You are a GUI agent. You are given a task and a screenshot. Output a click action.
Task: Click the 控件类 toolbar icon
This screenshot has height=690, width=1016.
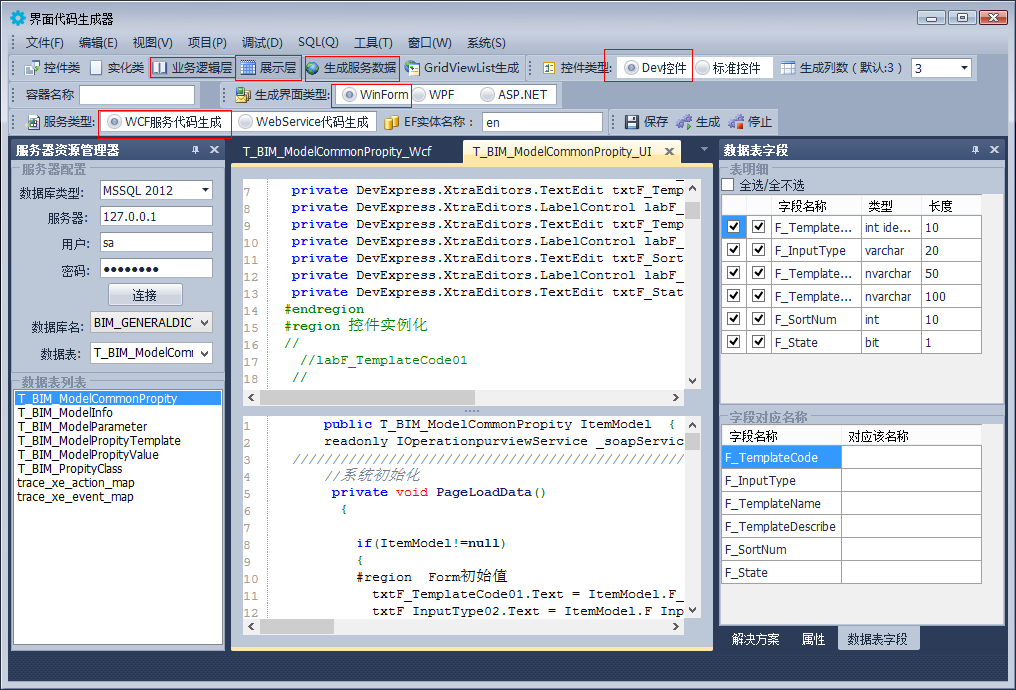pos(32,68)
